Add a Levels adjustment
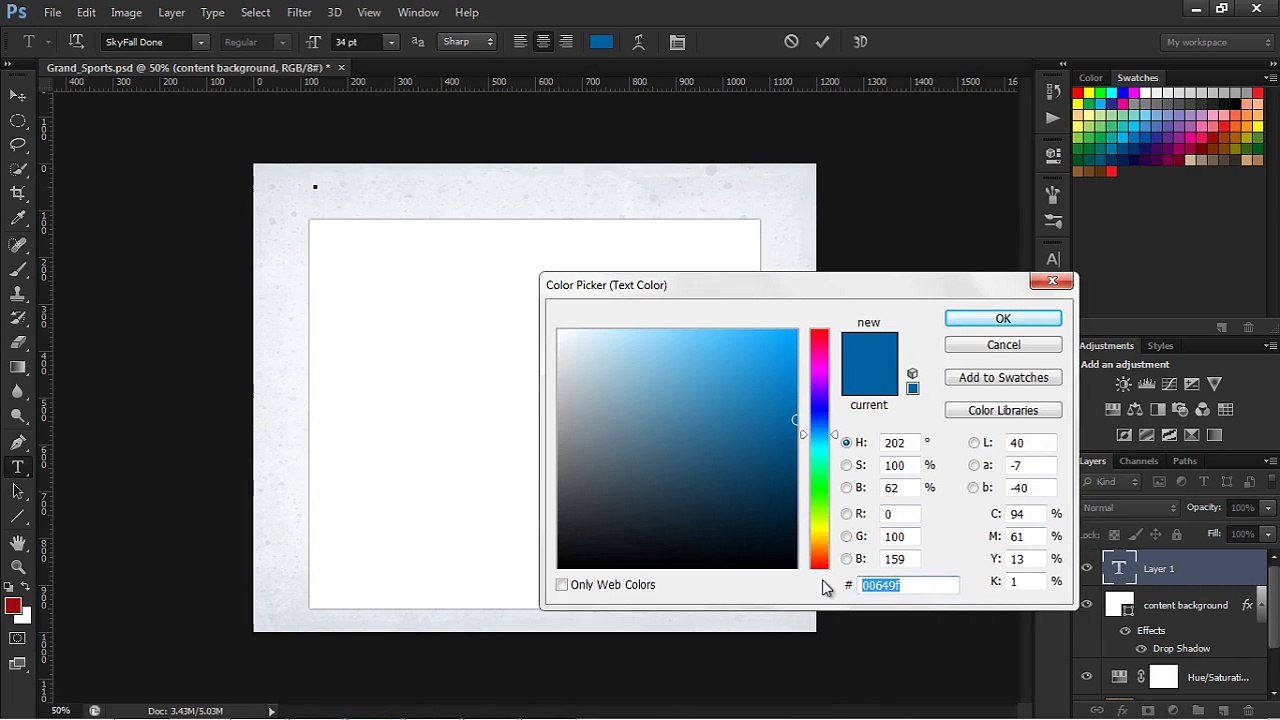Screen dimensions: 1280x720 (1147, 384)
